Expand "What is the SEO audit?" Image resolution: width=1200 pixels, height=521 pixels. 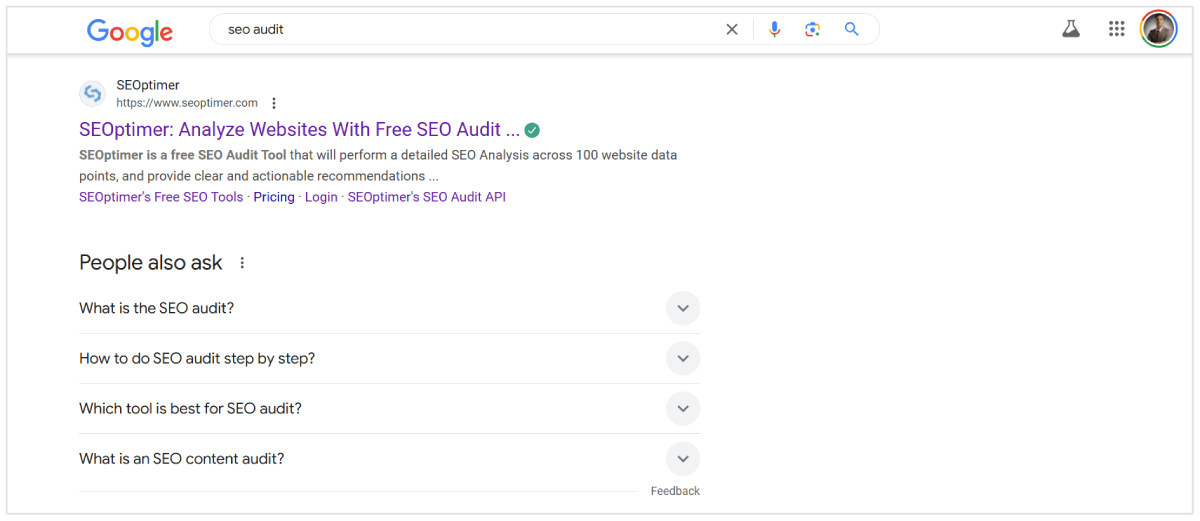(x=683, y=308)
